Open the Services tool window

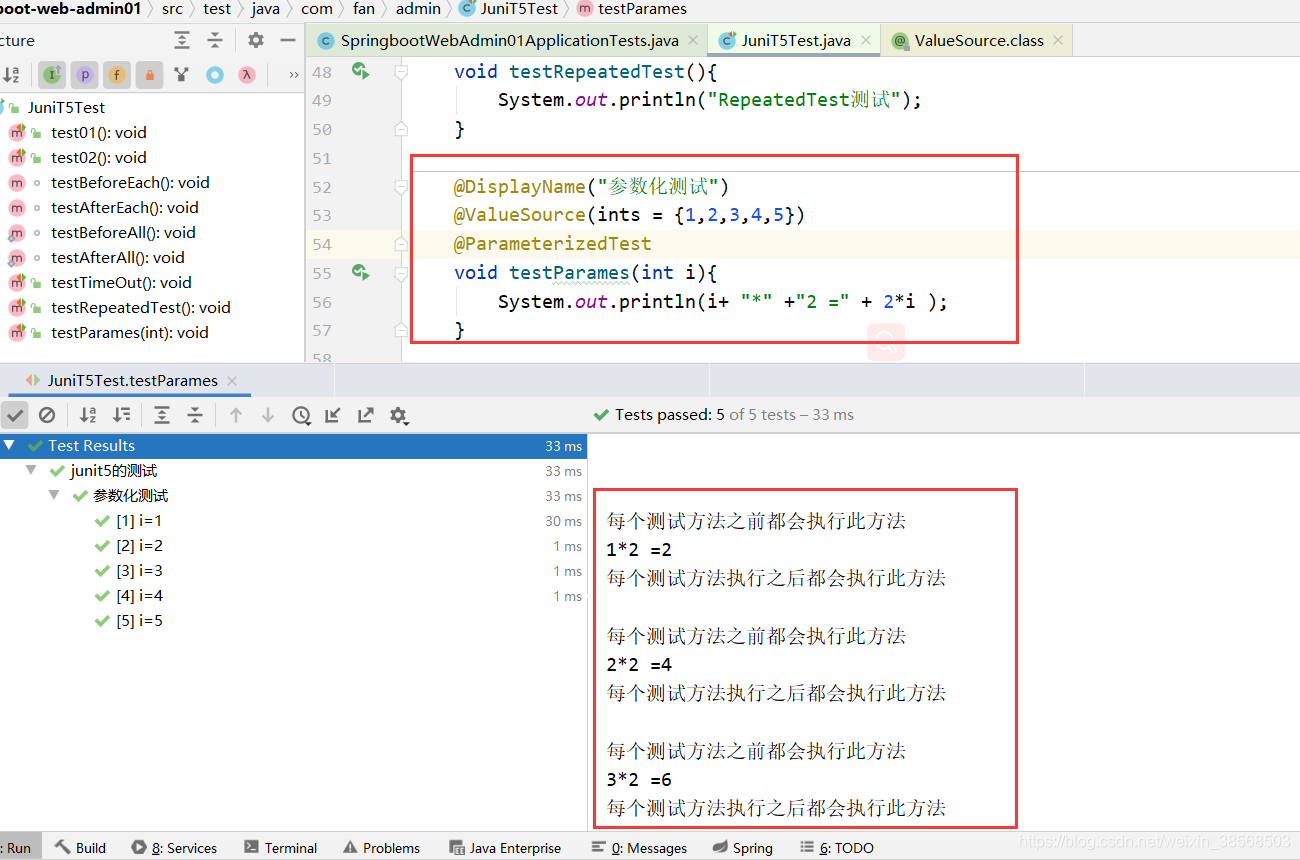(x=174, y=848)
